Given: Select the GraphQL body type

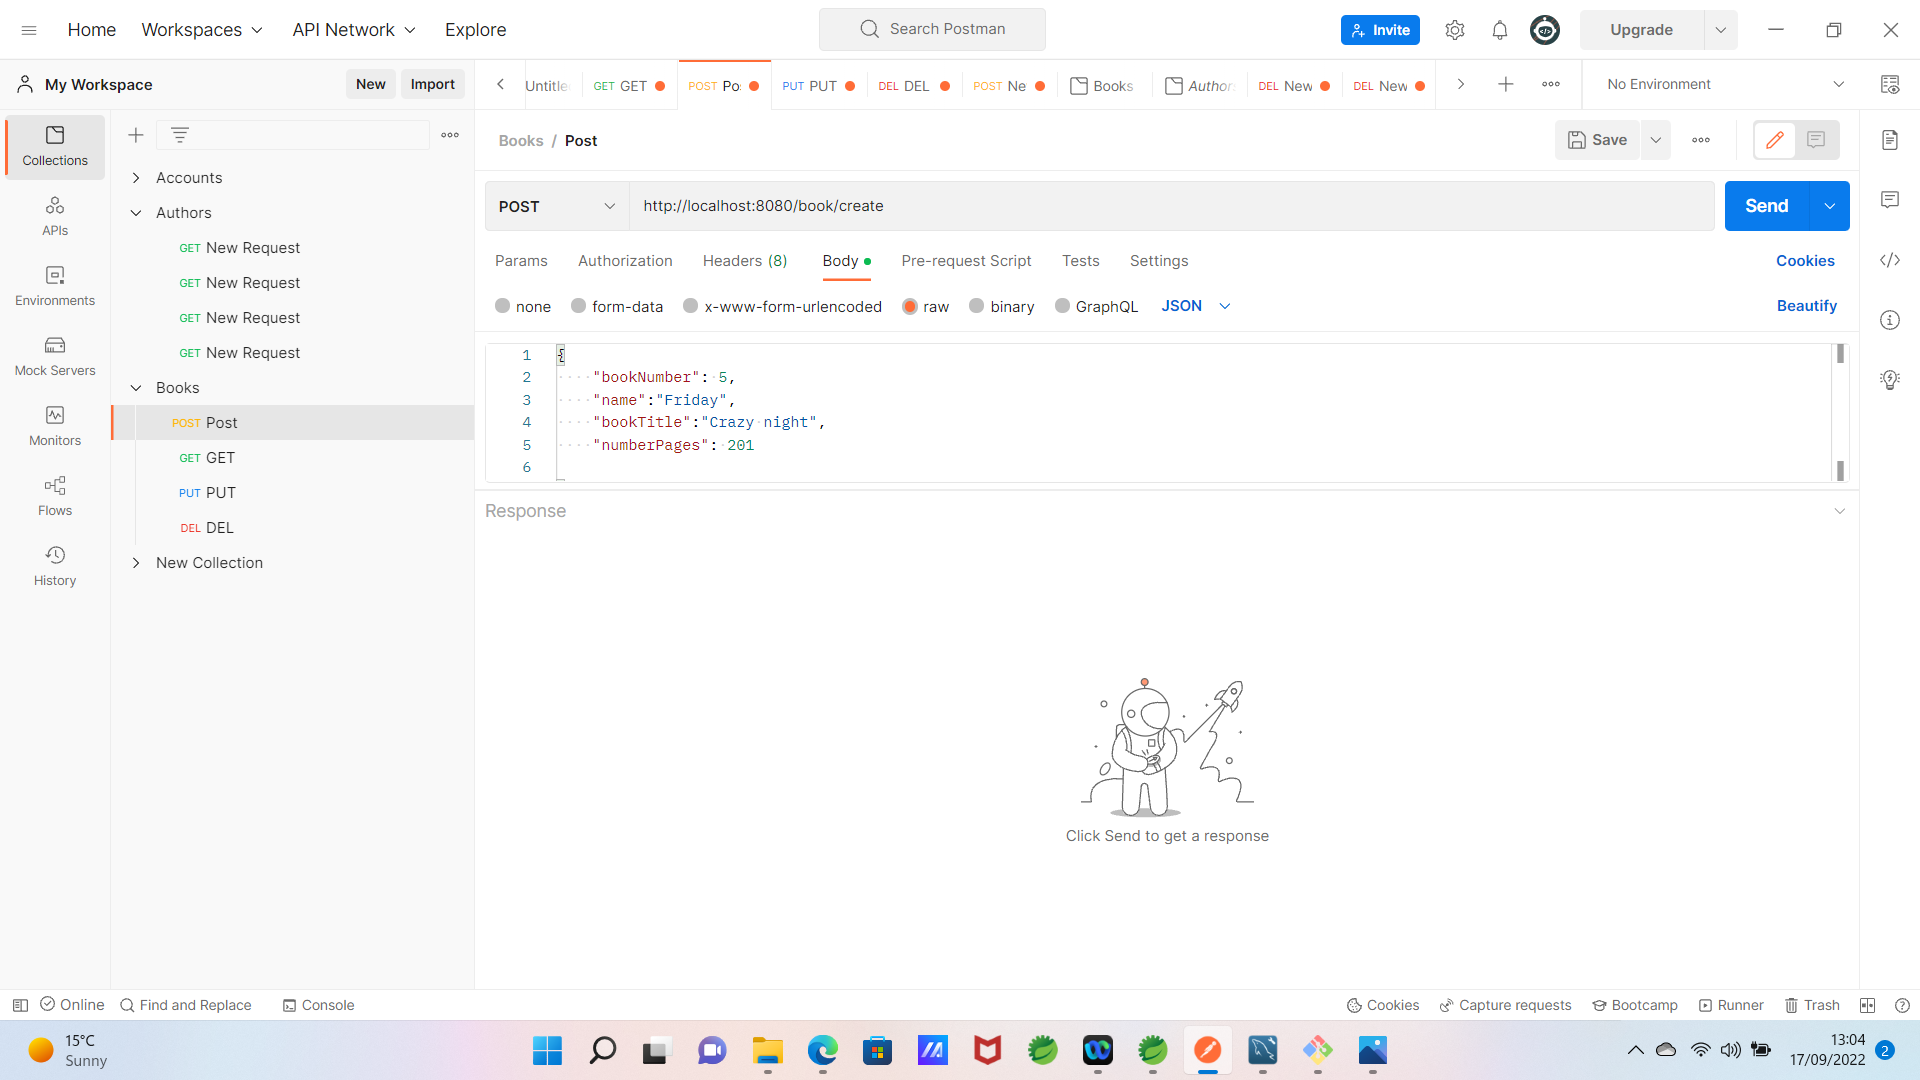Looking at the screenshot, I should click(x=1096, y=306).
